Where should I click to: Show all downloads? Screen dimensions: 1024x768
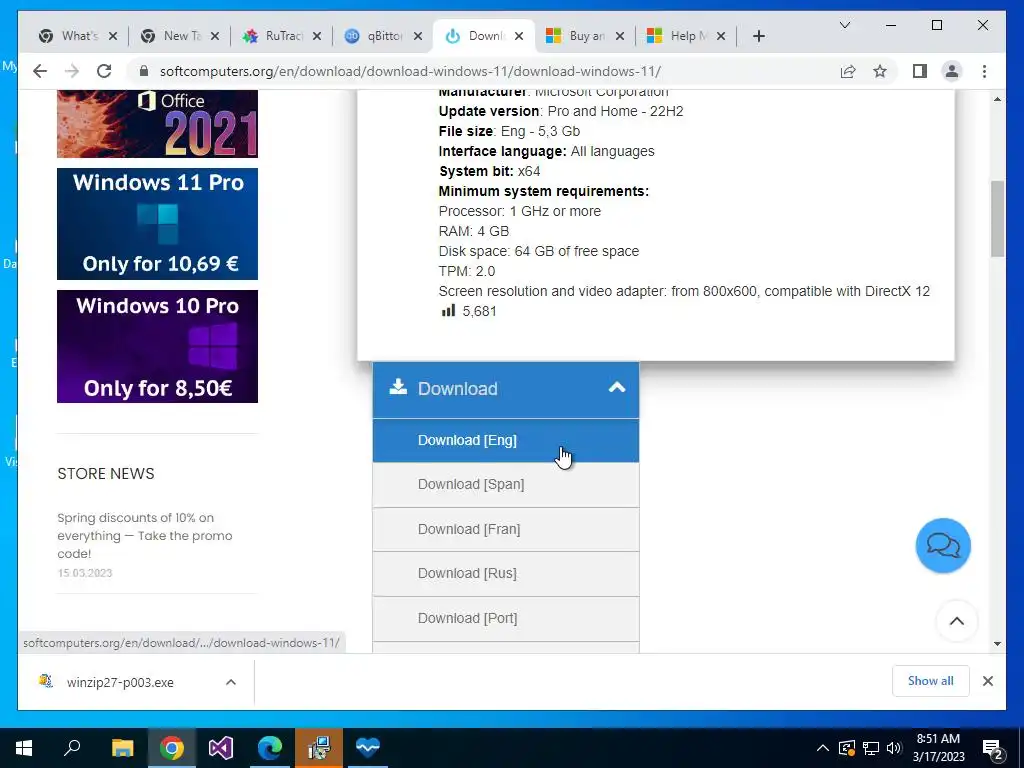coord(931,681)
